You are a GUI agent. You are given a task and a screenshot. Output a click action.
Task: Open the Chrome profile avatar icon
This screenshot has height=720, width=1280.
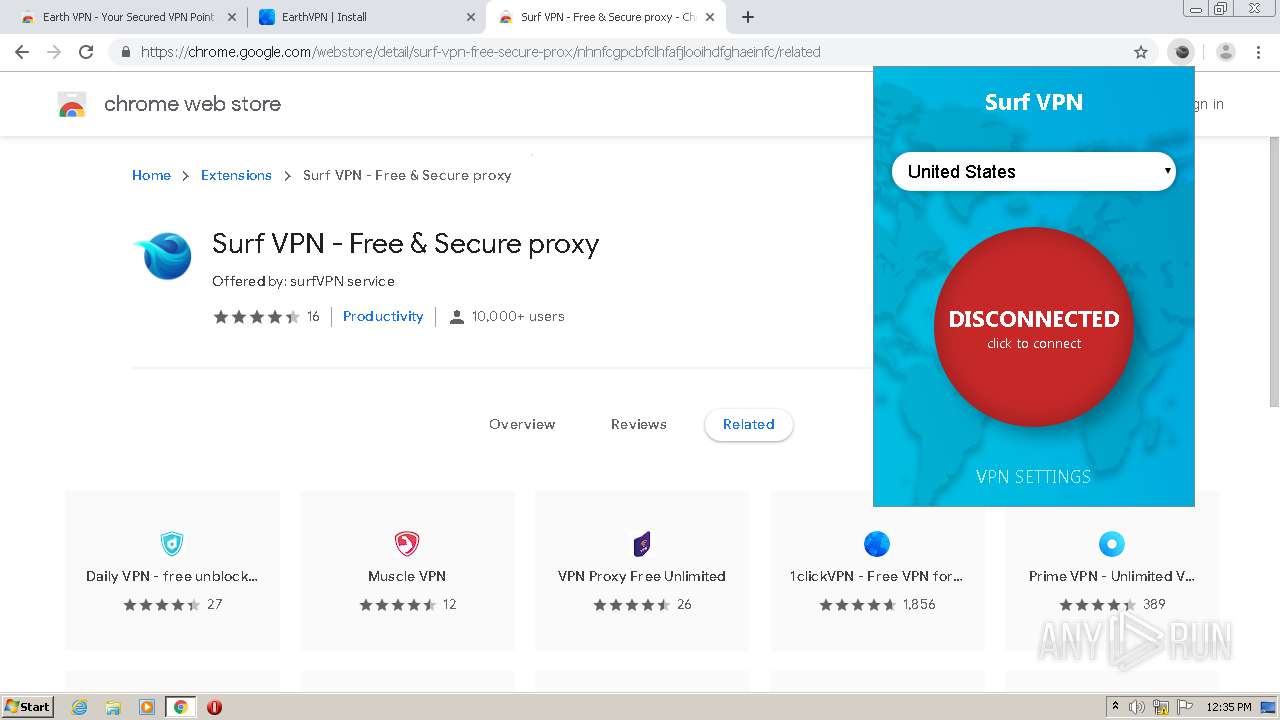pyautogui.click(x=1225, y=52)
